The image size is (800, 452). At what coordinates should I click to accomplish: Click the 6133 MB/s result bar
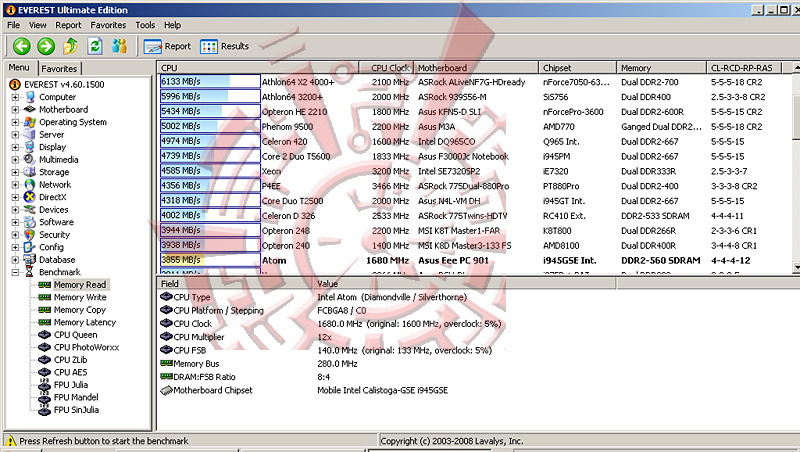(210, 82)
